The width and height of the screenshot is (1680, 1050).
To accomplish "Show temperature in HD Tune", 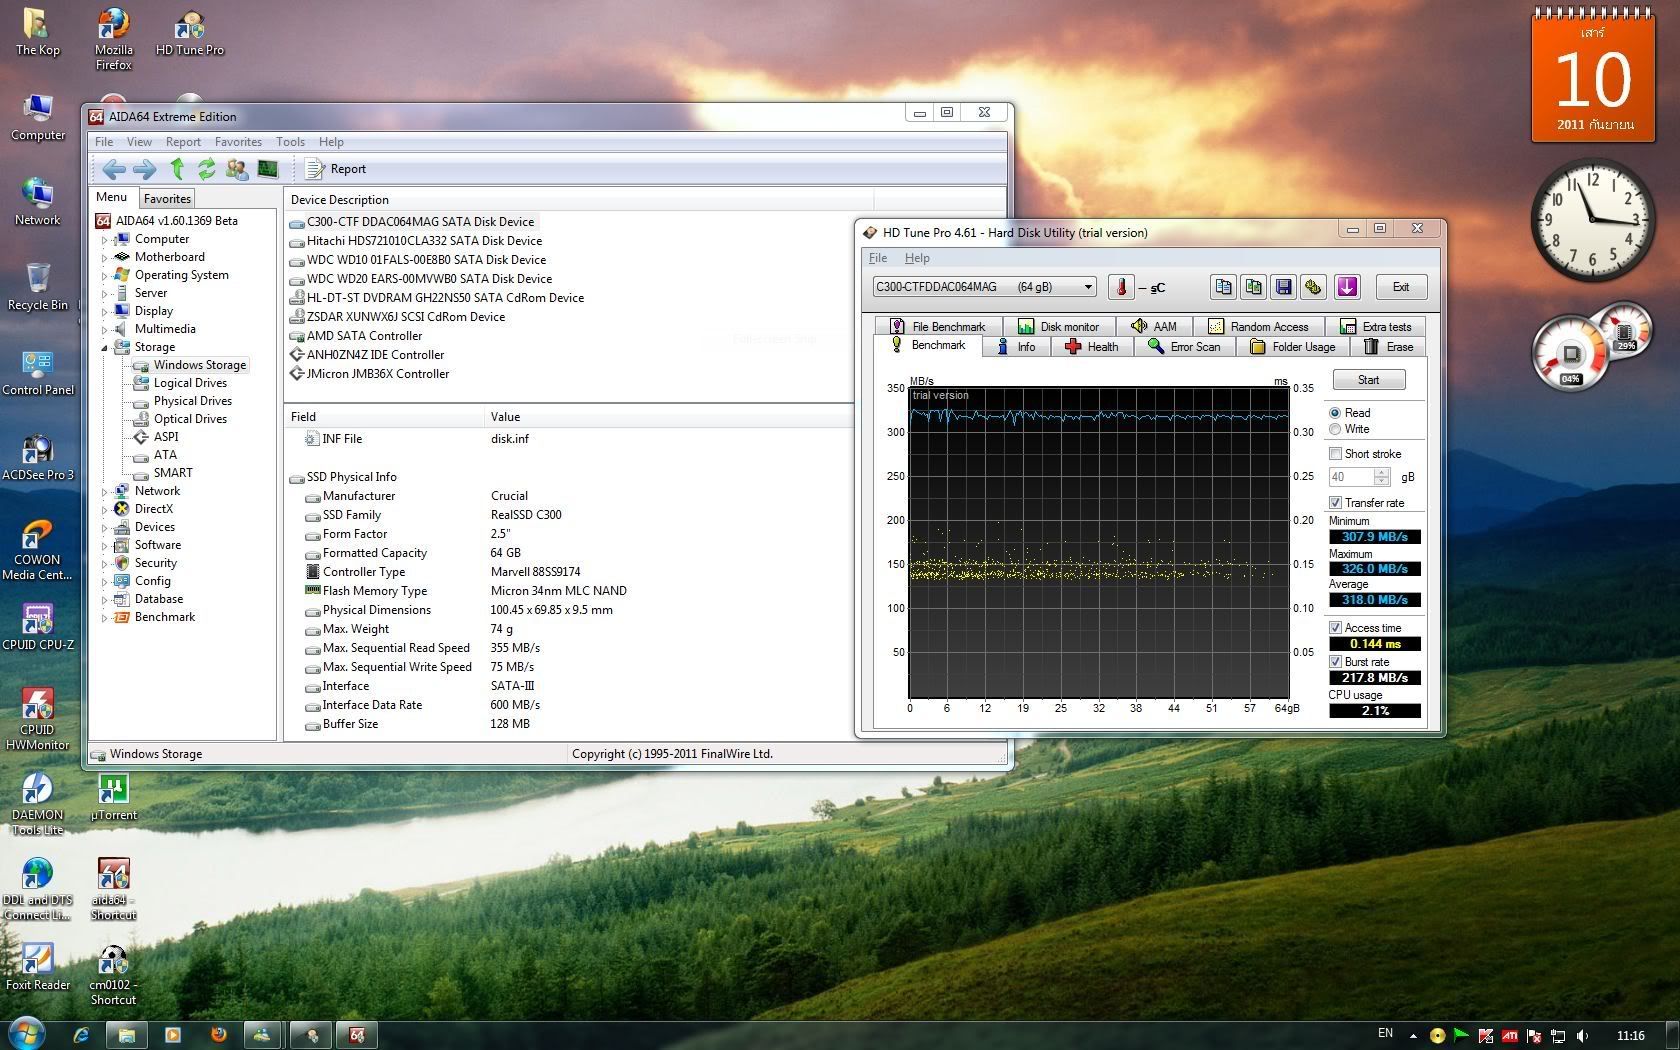I will click(x=1121, y=287).
